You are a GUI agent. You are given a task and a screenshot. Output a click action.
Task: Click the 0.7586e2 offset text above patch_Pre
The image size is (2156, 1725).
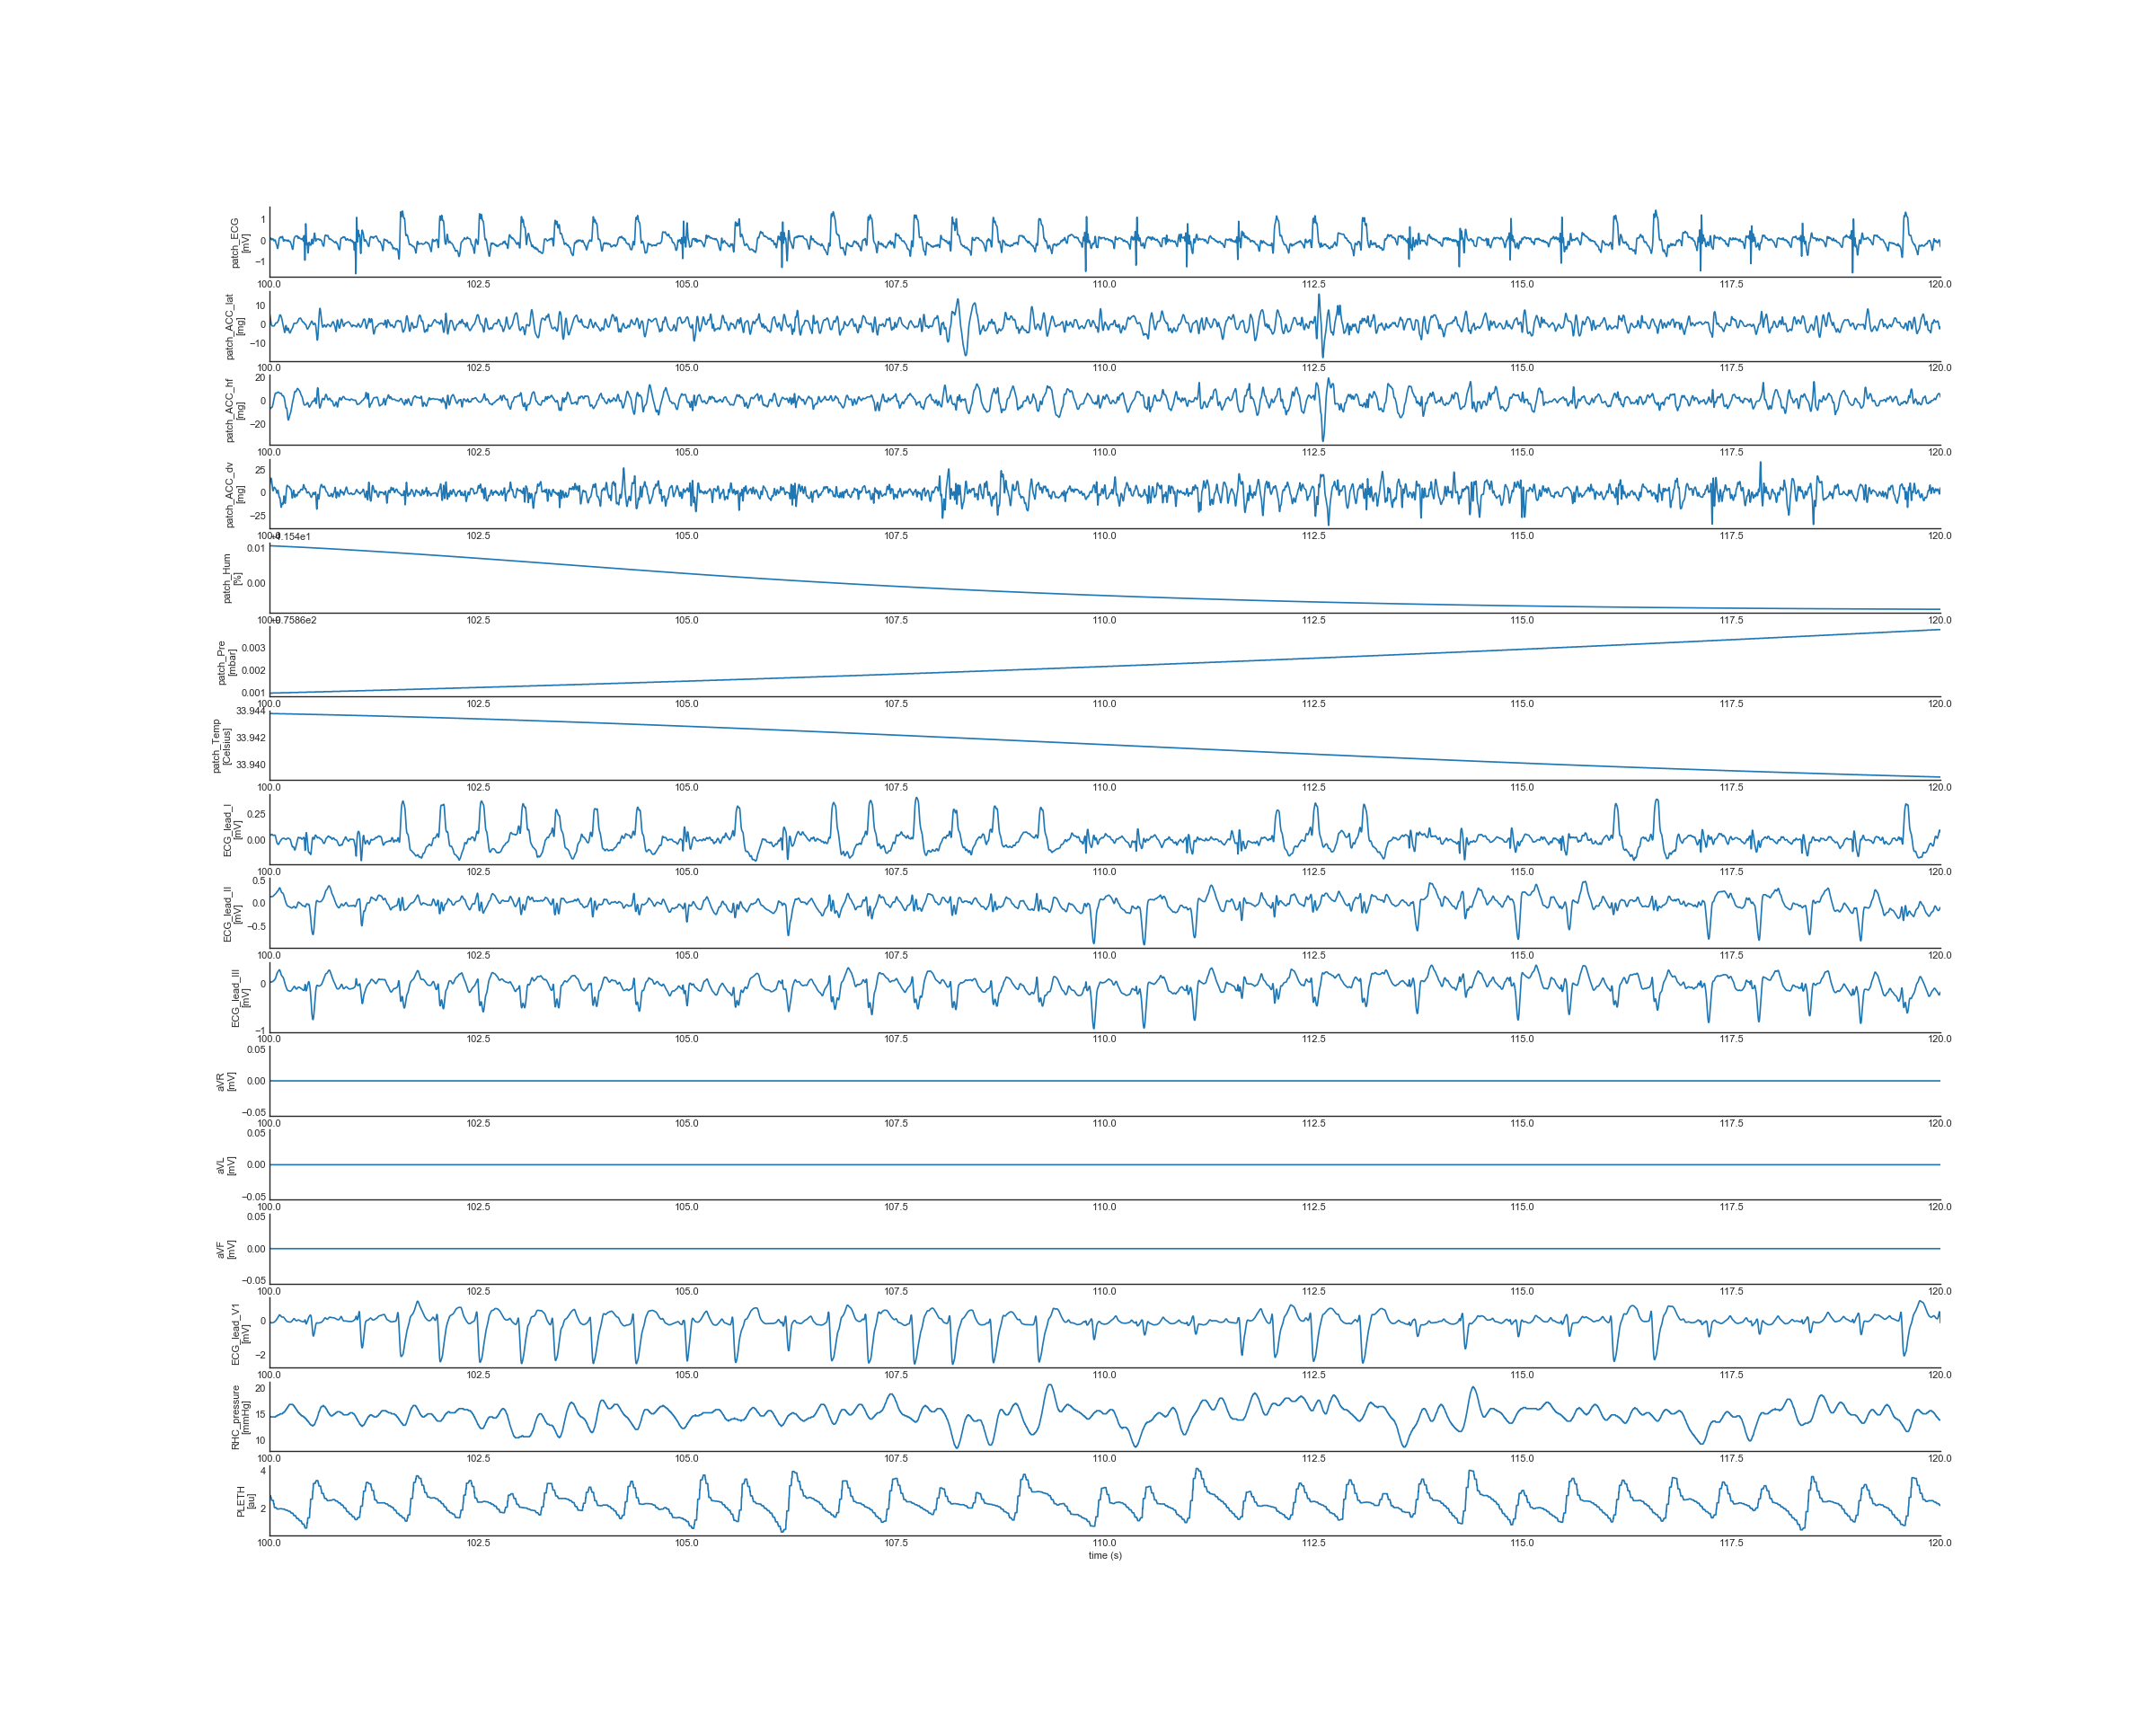point(295,620)
